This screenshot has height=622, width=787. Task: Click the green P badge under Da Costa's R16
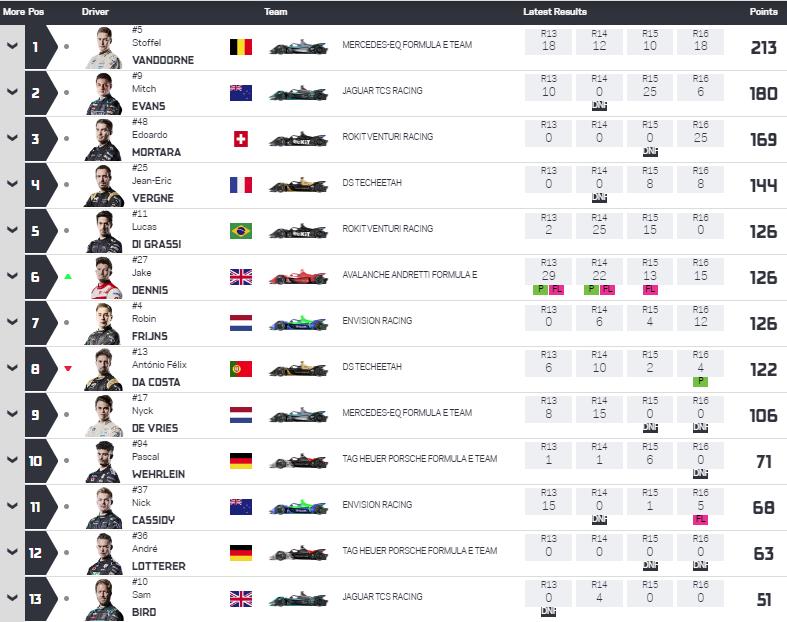point(700,382)
